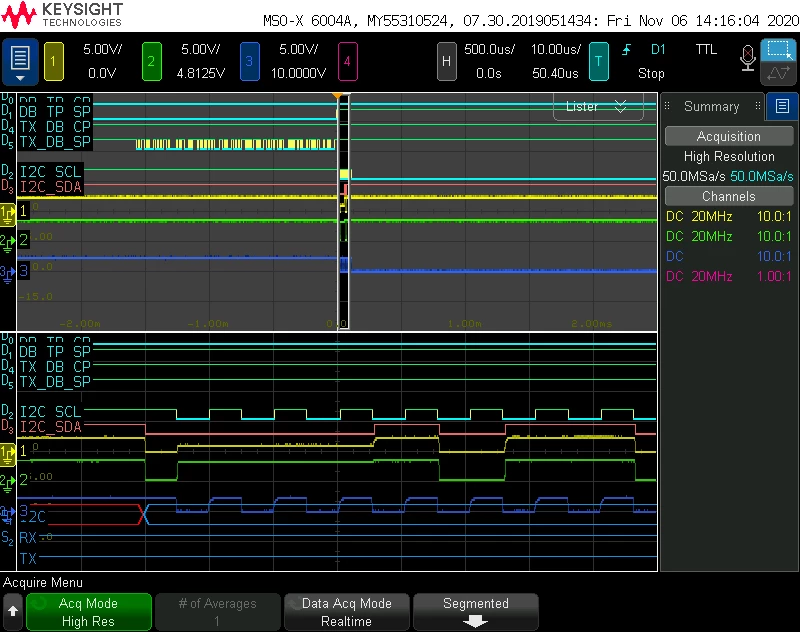Open Data Acq Mode Realtime softkey
This screenshot has height=632, width=800.
tap(347, 612)
